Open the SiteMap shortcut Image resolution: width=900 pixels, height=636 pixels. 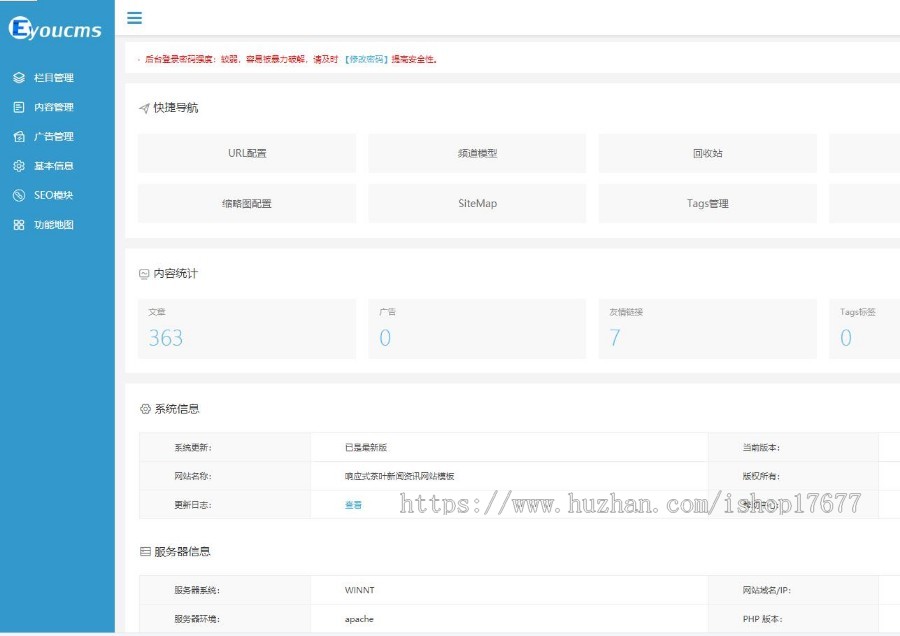point(477,203)
